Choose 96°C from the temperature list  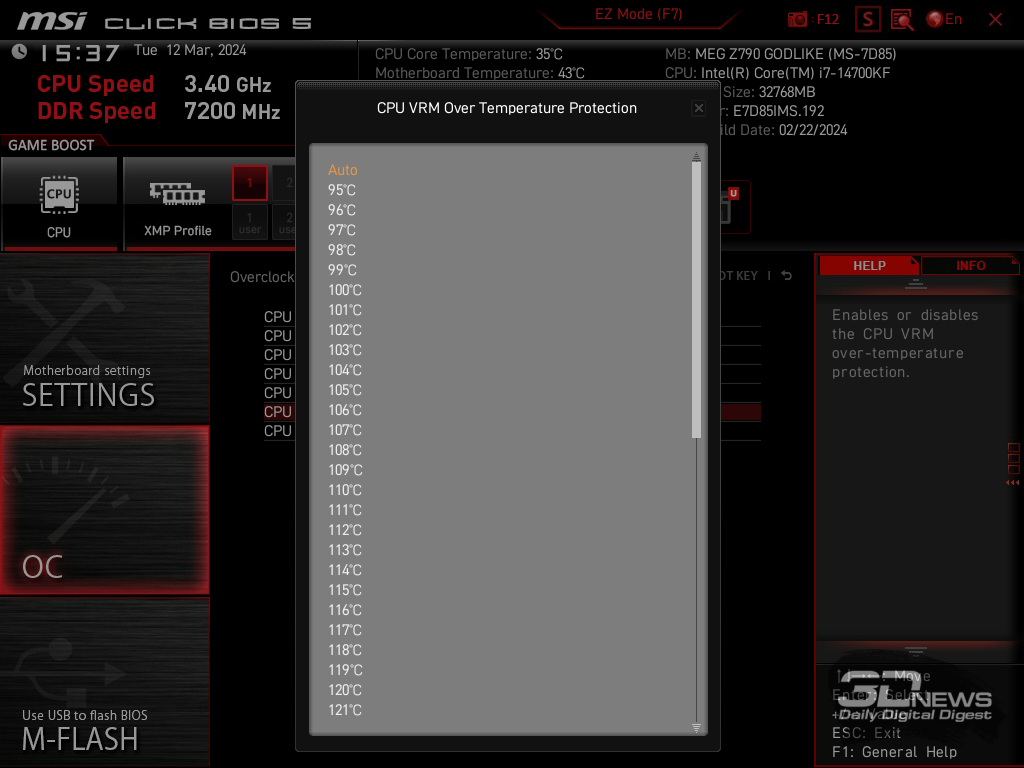[x=342, y=210]
